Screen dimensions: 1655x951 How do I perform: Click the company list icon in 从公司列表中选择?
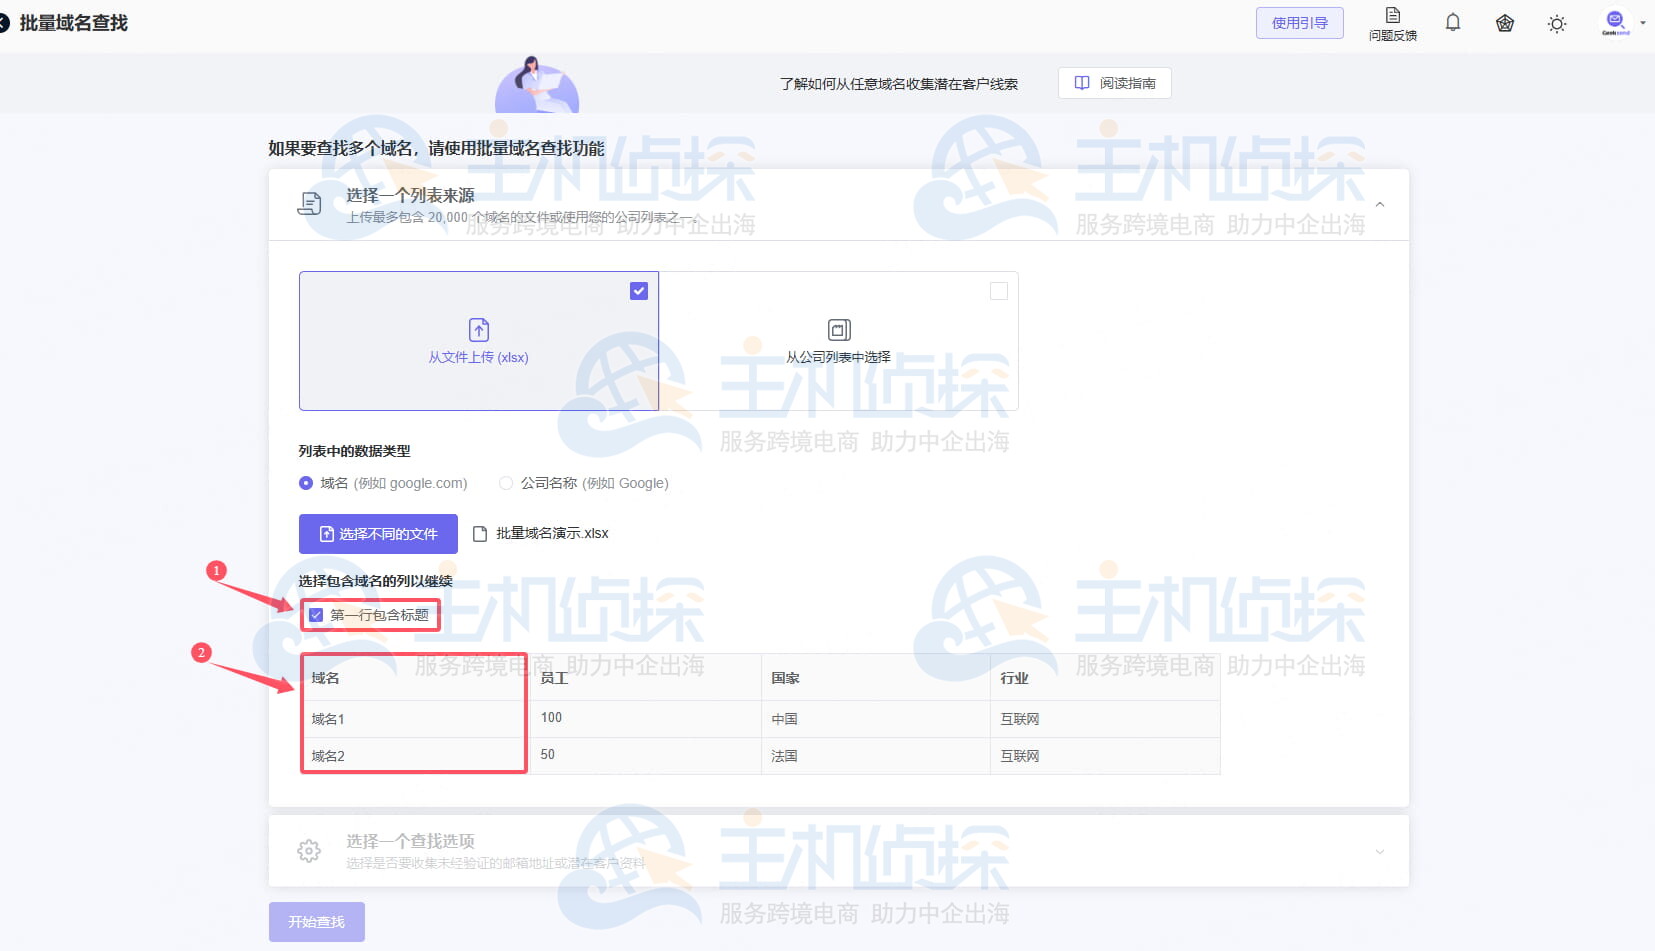pyautogui.click(x=838, y=330)
